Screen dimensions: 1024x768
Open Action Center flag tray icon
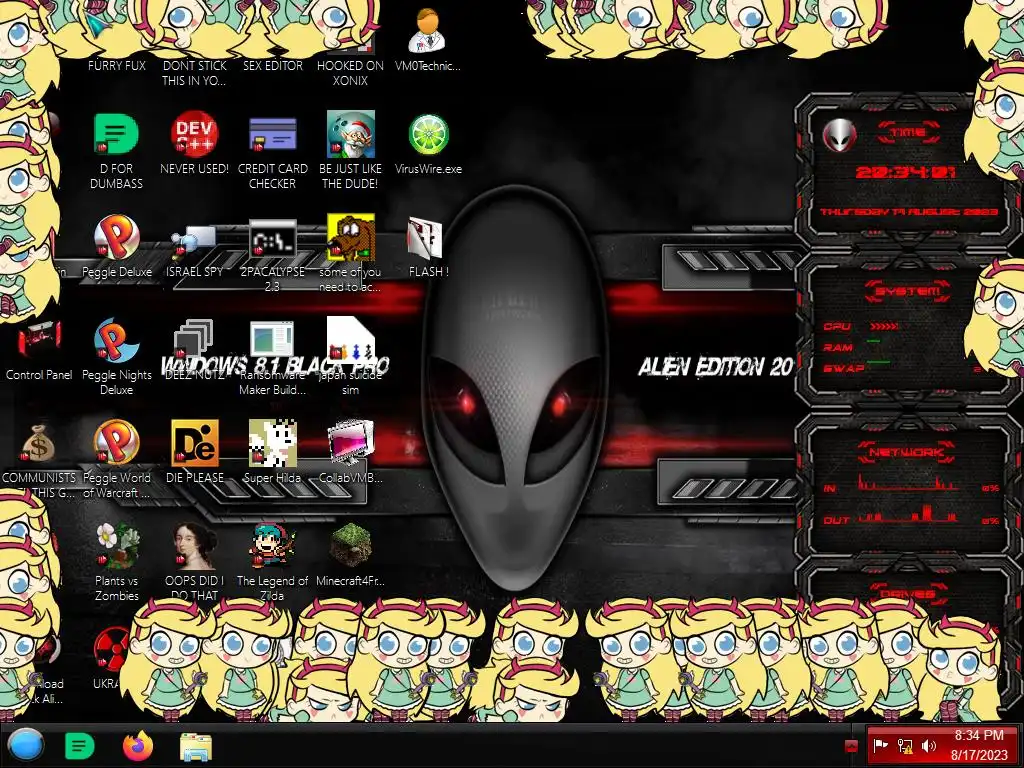coord(881,745)
